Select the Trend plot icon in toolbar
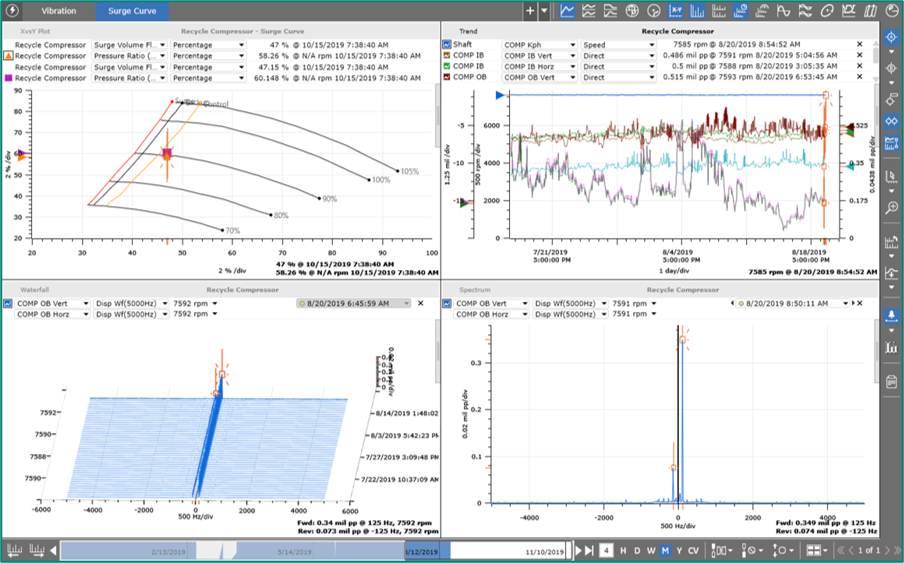Image resolution: width=904 pixels, height=563 pixels. pos(567,10)
